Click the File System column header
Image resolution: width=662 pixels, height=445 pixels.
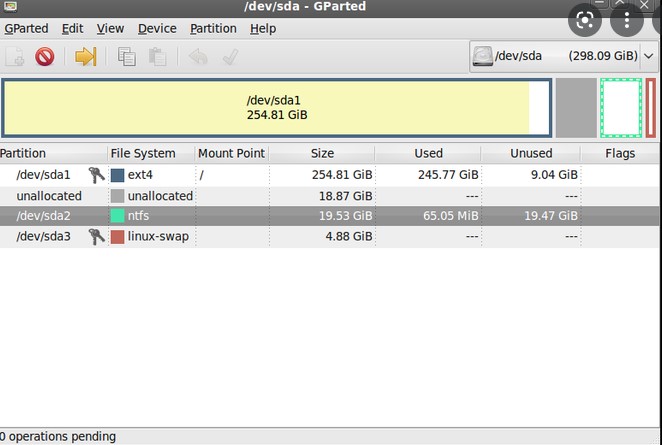pos(151,153)
